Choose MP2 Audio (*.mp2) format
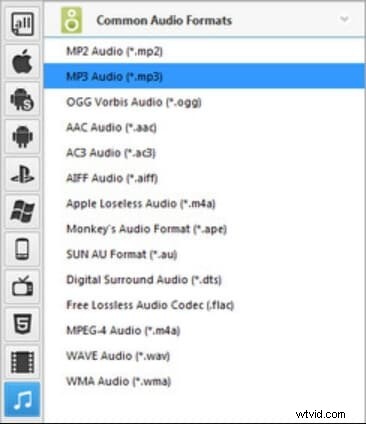The width and height of the screenshot is (366, 424). coord(204,51)
